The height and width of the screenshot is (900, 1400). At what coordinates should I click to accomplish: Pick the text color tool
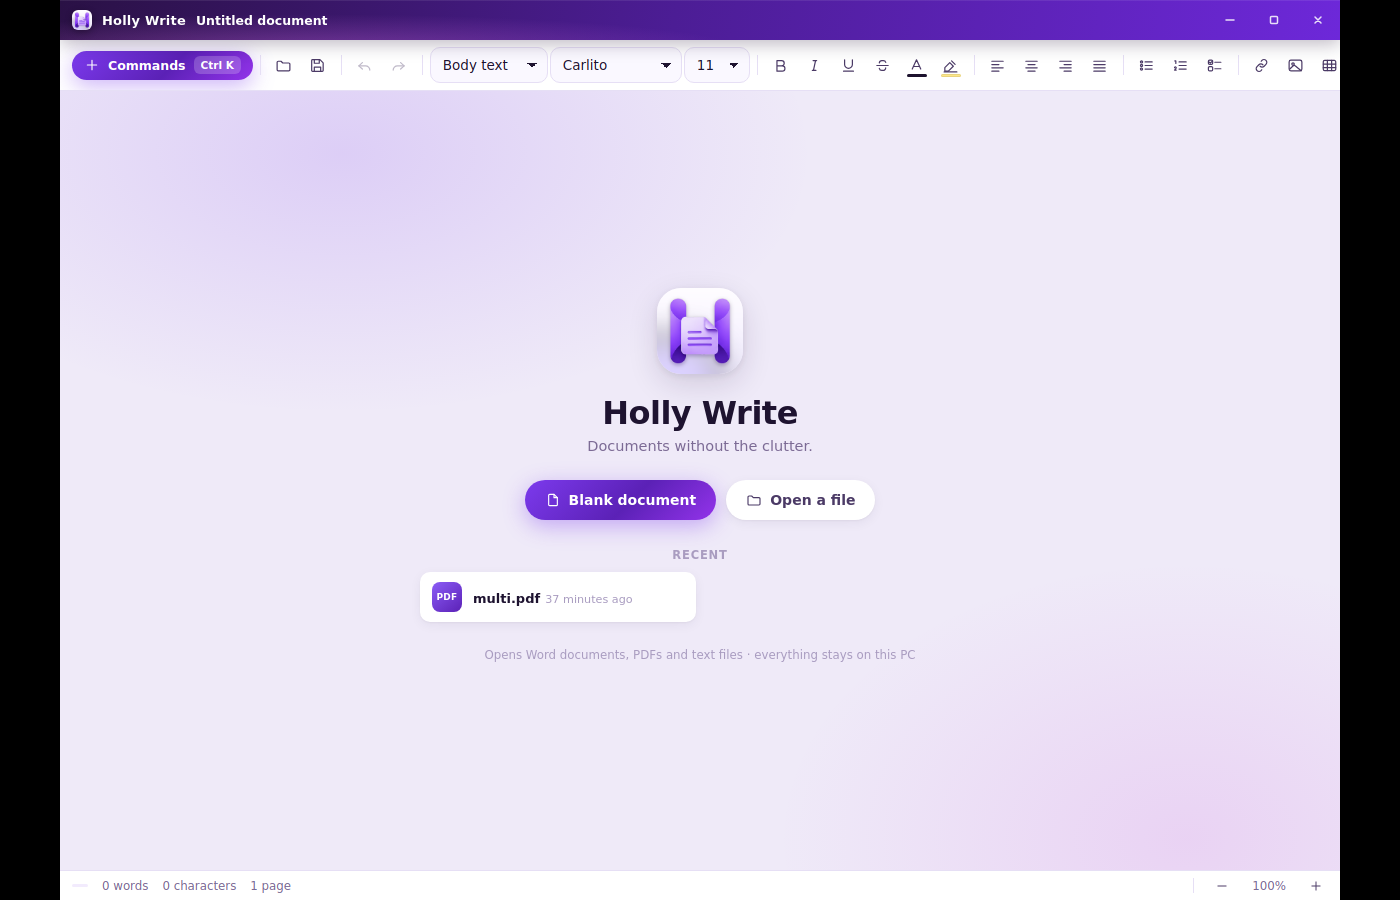pos(916,66)
